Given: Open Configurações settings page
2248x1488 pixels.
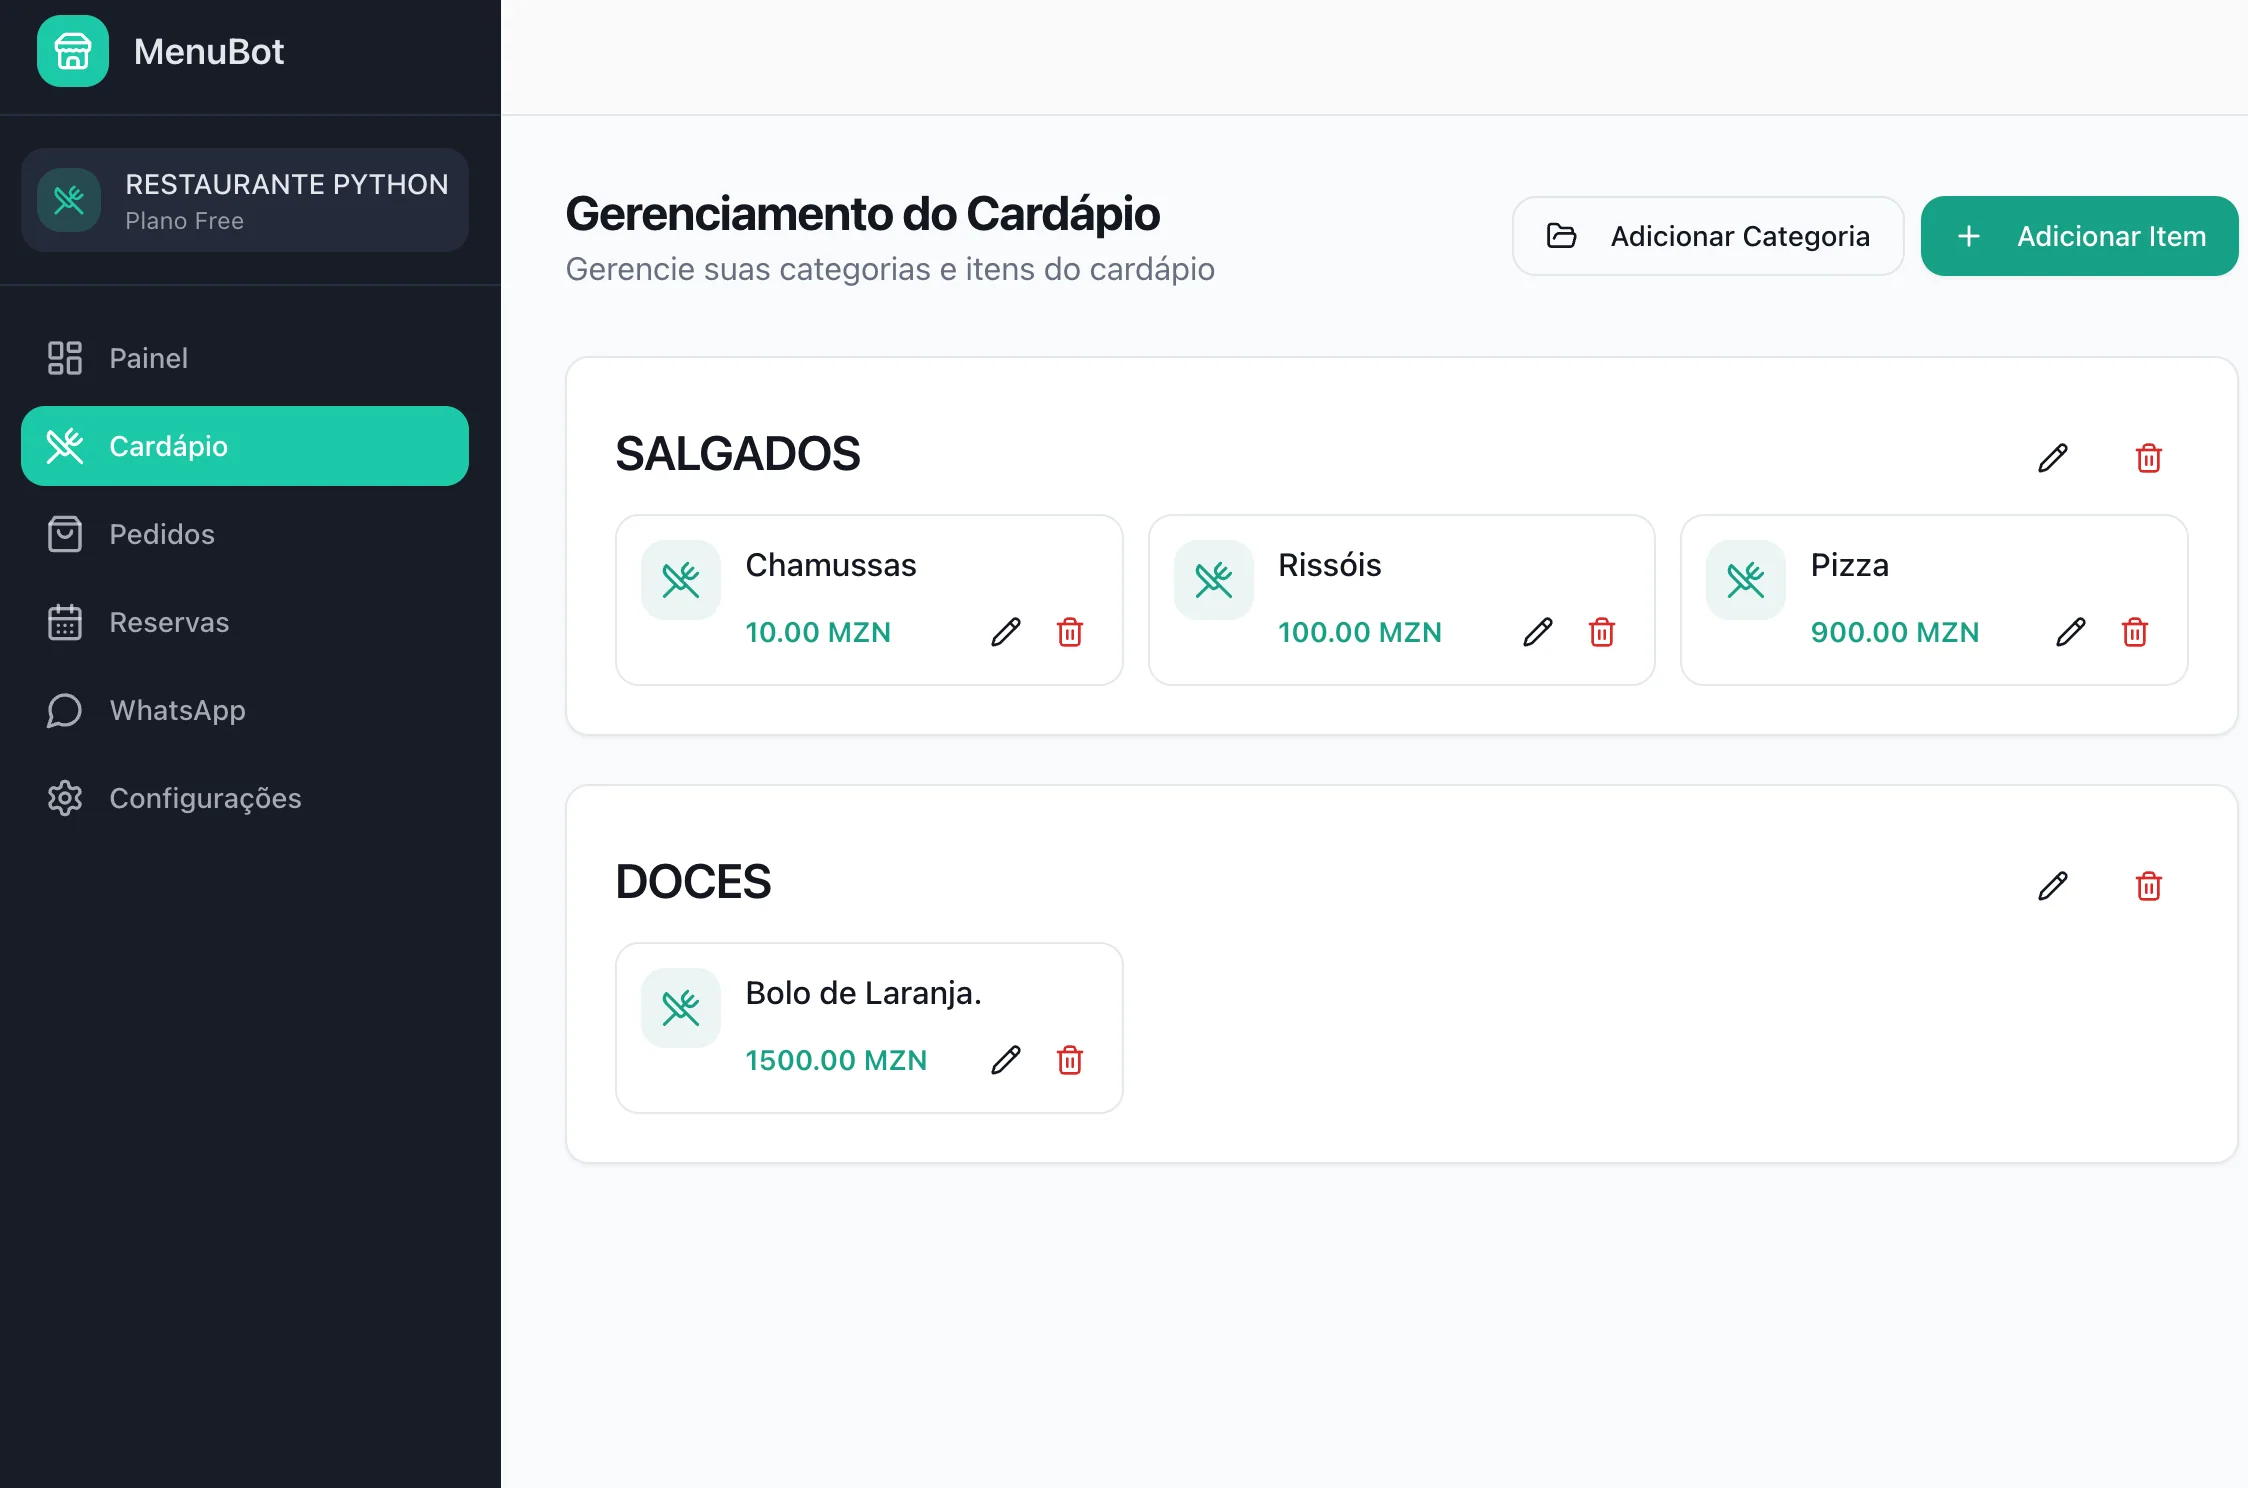Looking at the screenshot, I should tap(245, 798).
